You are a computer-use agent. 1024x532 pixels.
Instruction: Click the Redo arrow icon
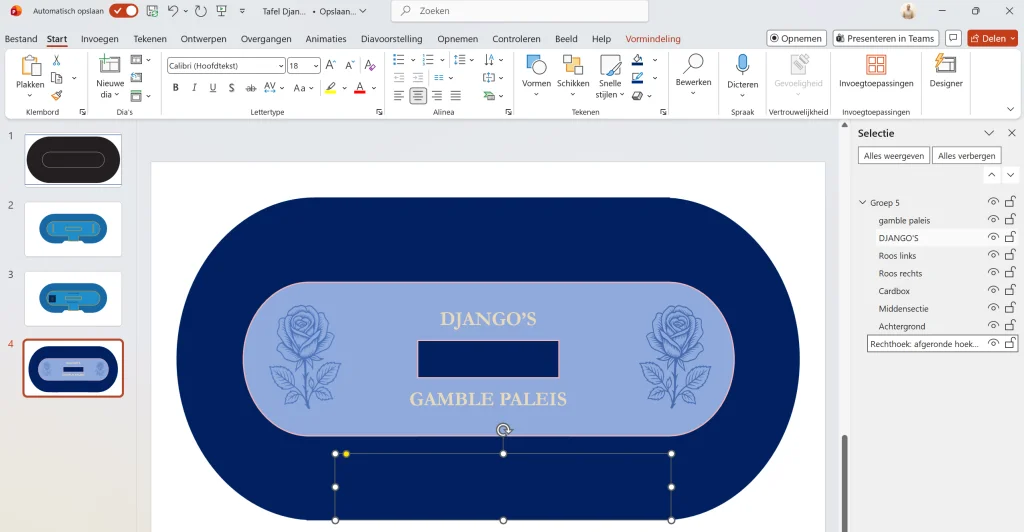tap(201, 11)
